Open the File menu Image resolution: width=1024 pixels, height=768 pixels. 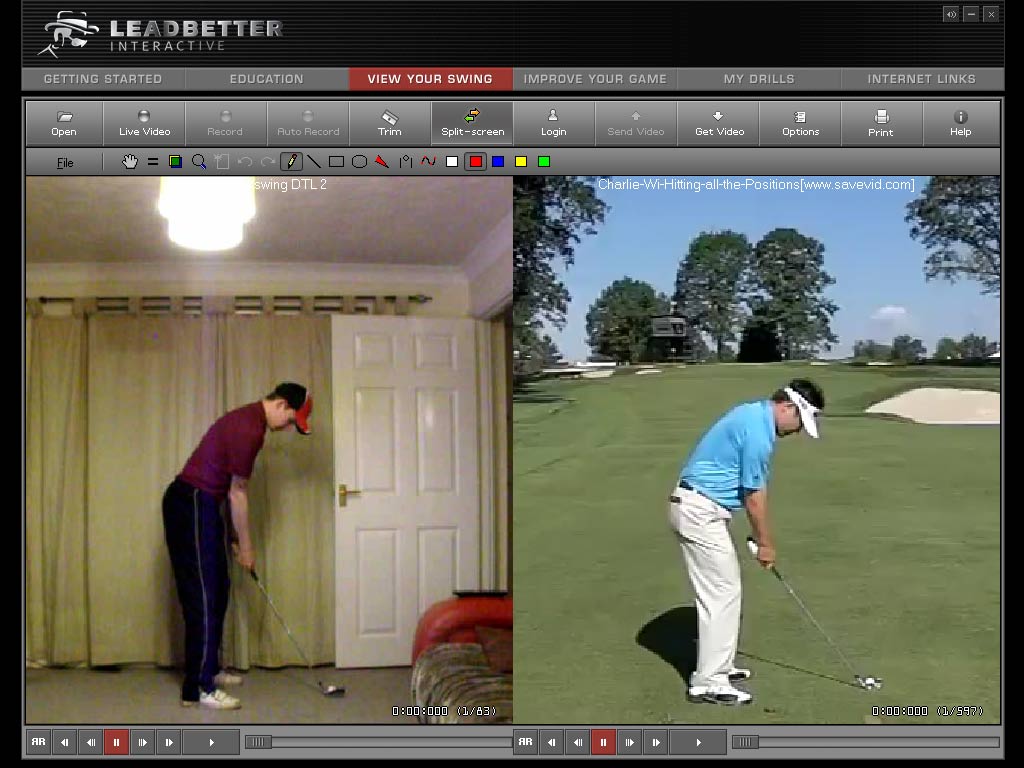click(x=65, y=163)
